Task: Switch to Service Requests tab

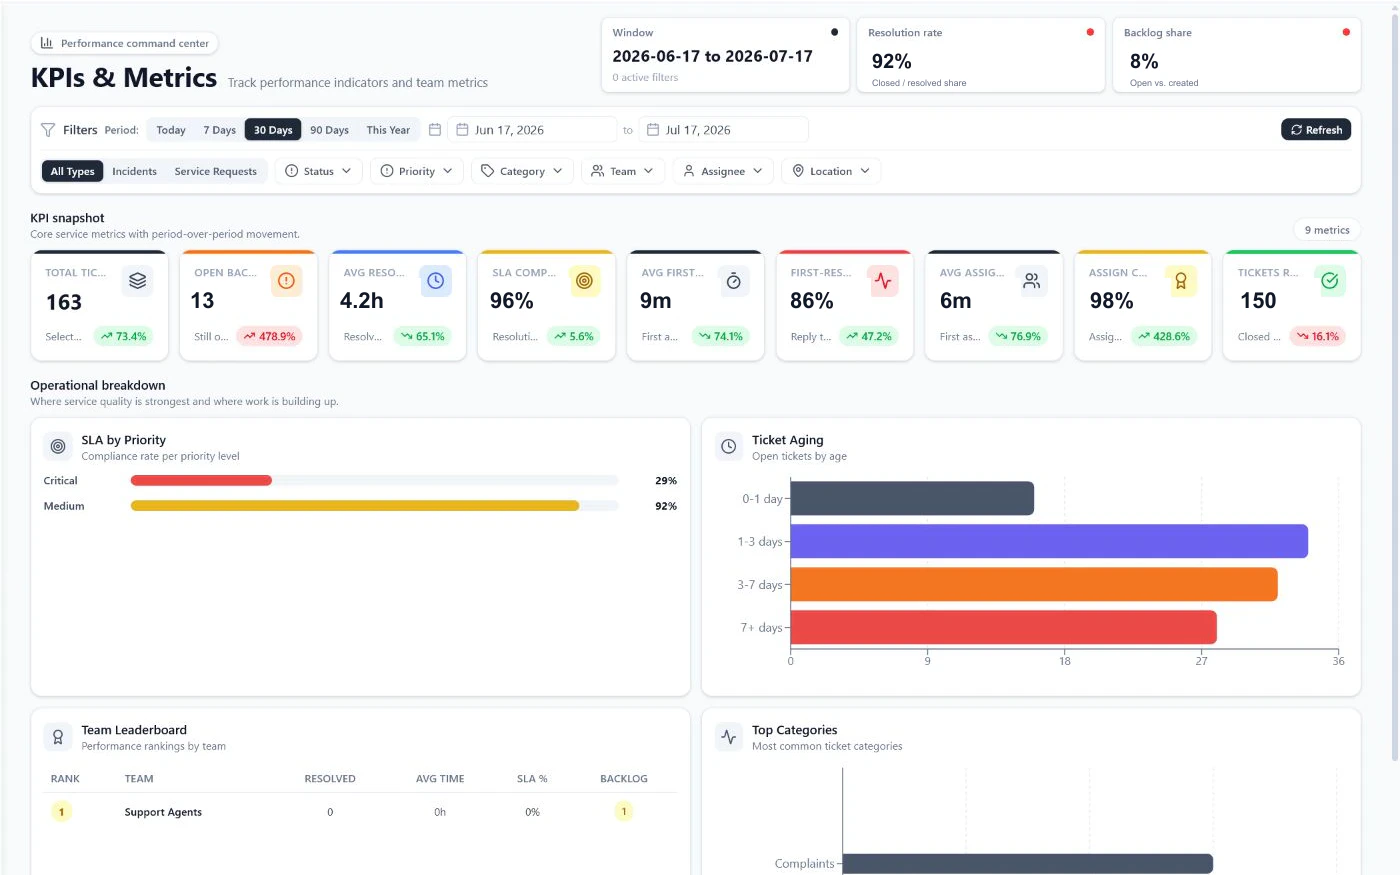Action: (x=215, y=171)
